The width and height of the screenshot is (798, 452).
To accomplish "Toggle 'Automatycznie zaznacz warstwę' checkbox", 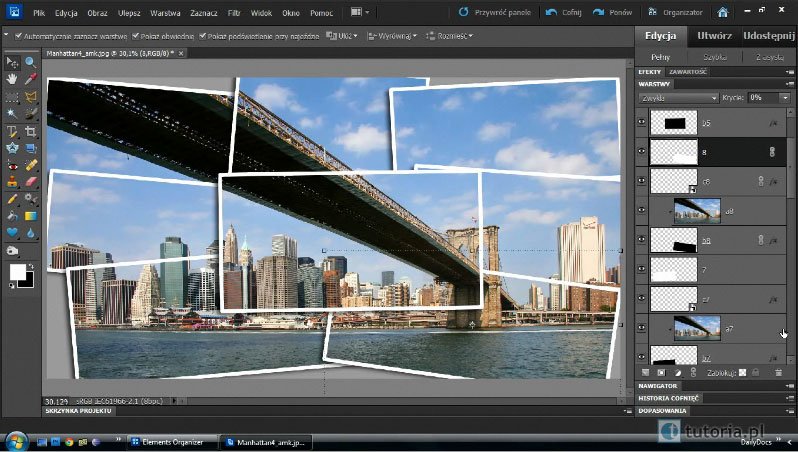I will coord(20,36).
